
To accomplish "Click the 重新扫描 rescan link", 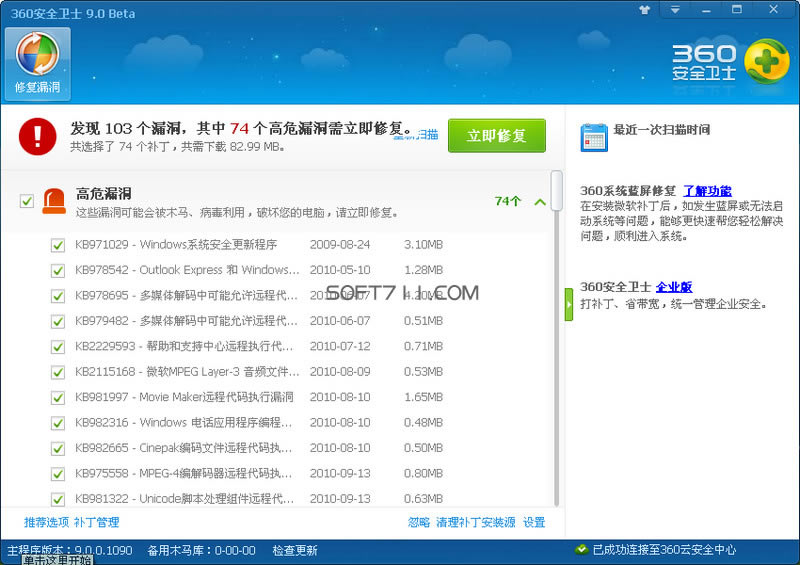I will [416, 135].
